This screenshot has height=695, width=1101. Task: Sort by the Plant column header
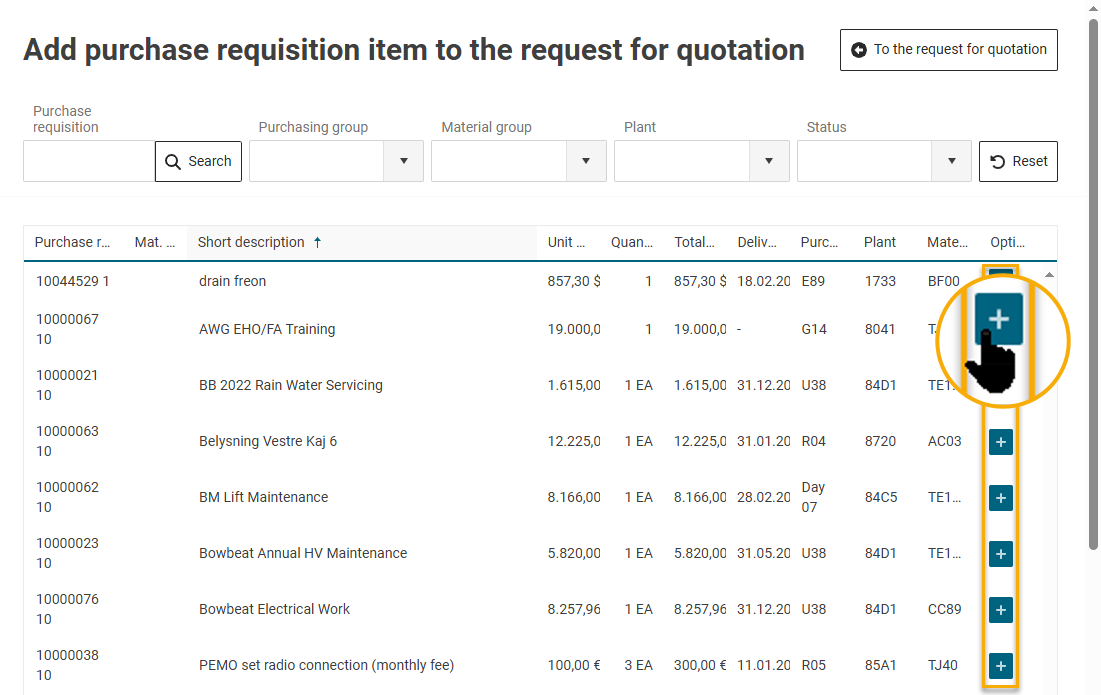pyautogui.click(x=880, y=242)
